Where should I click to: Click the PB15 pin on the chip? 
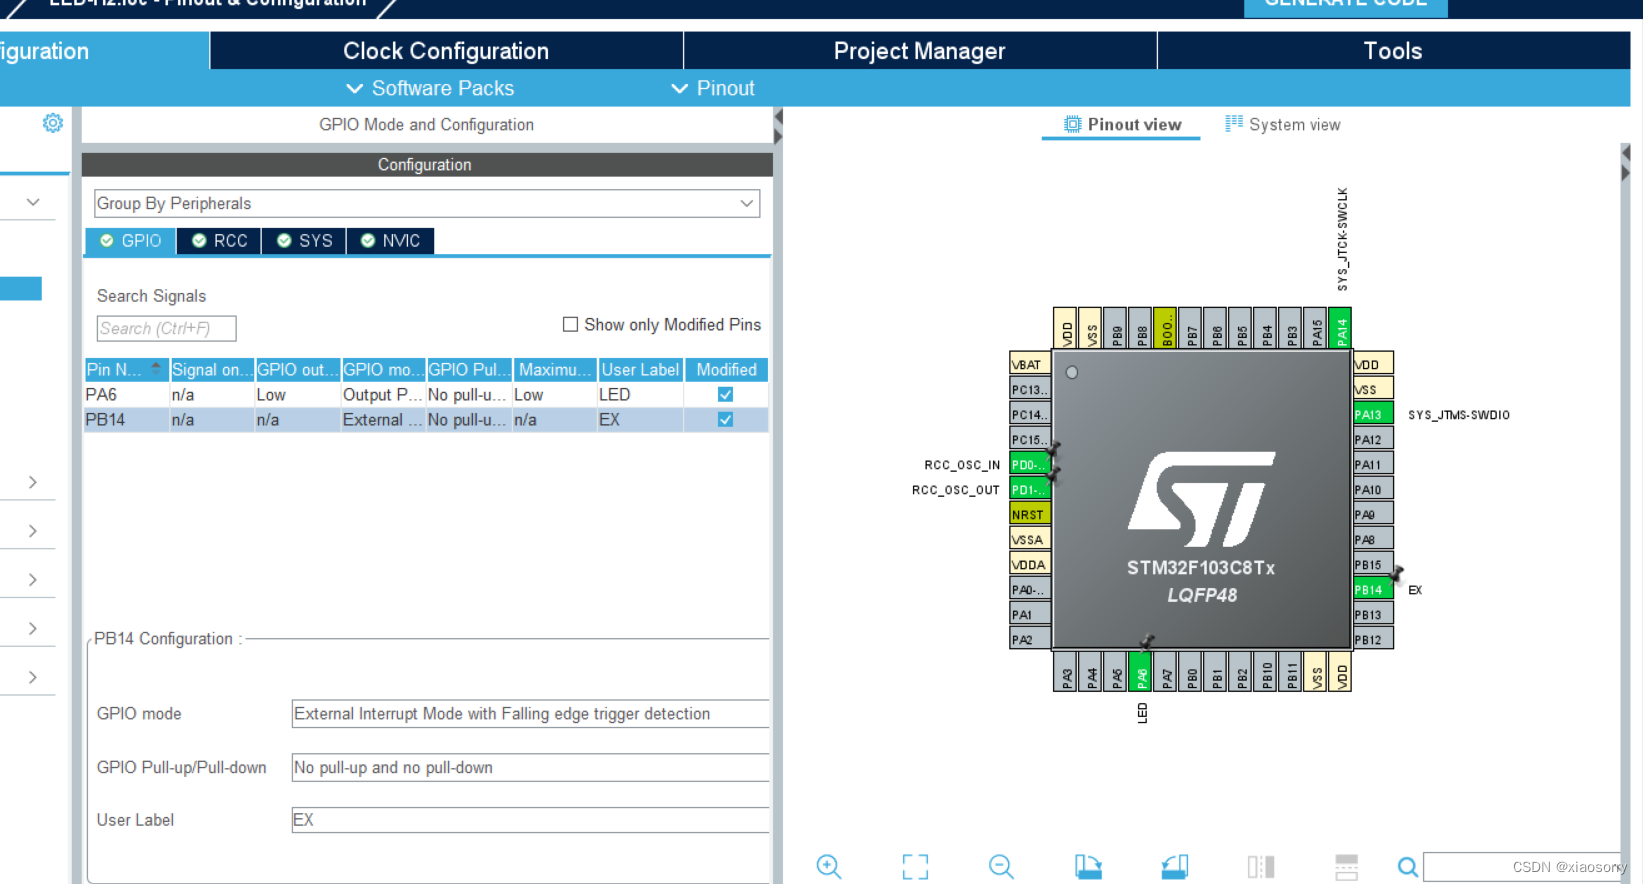tap(1373, 565)
